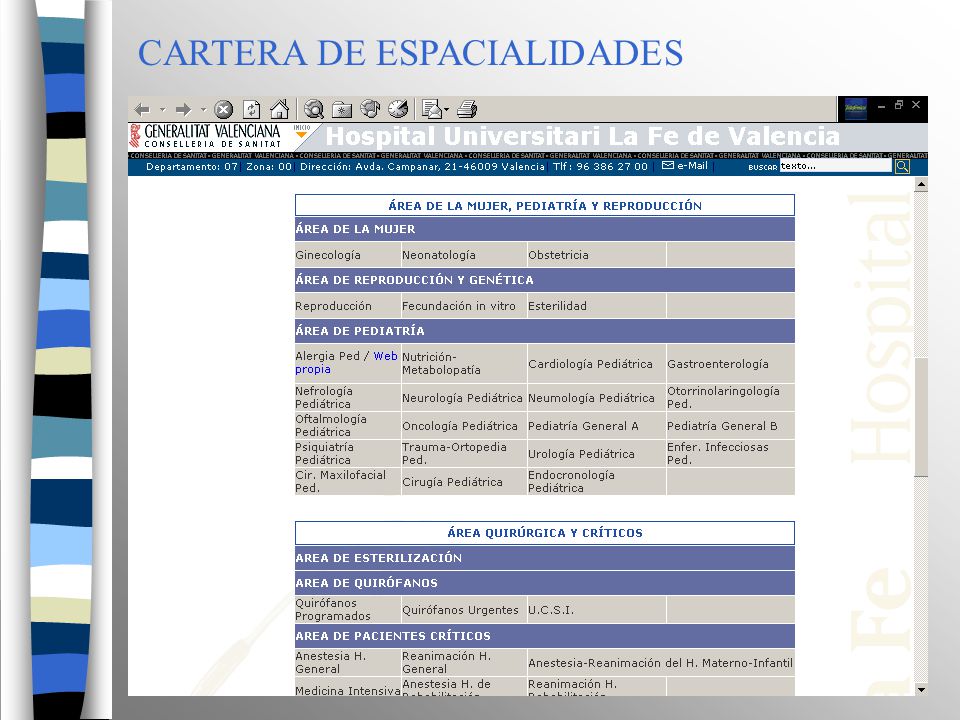
Task: Select Oftalmología Pediátrica cell
Action: 347,426
